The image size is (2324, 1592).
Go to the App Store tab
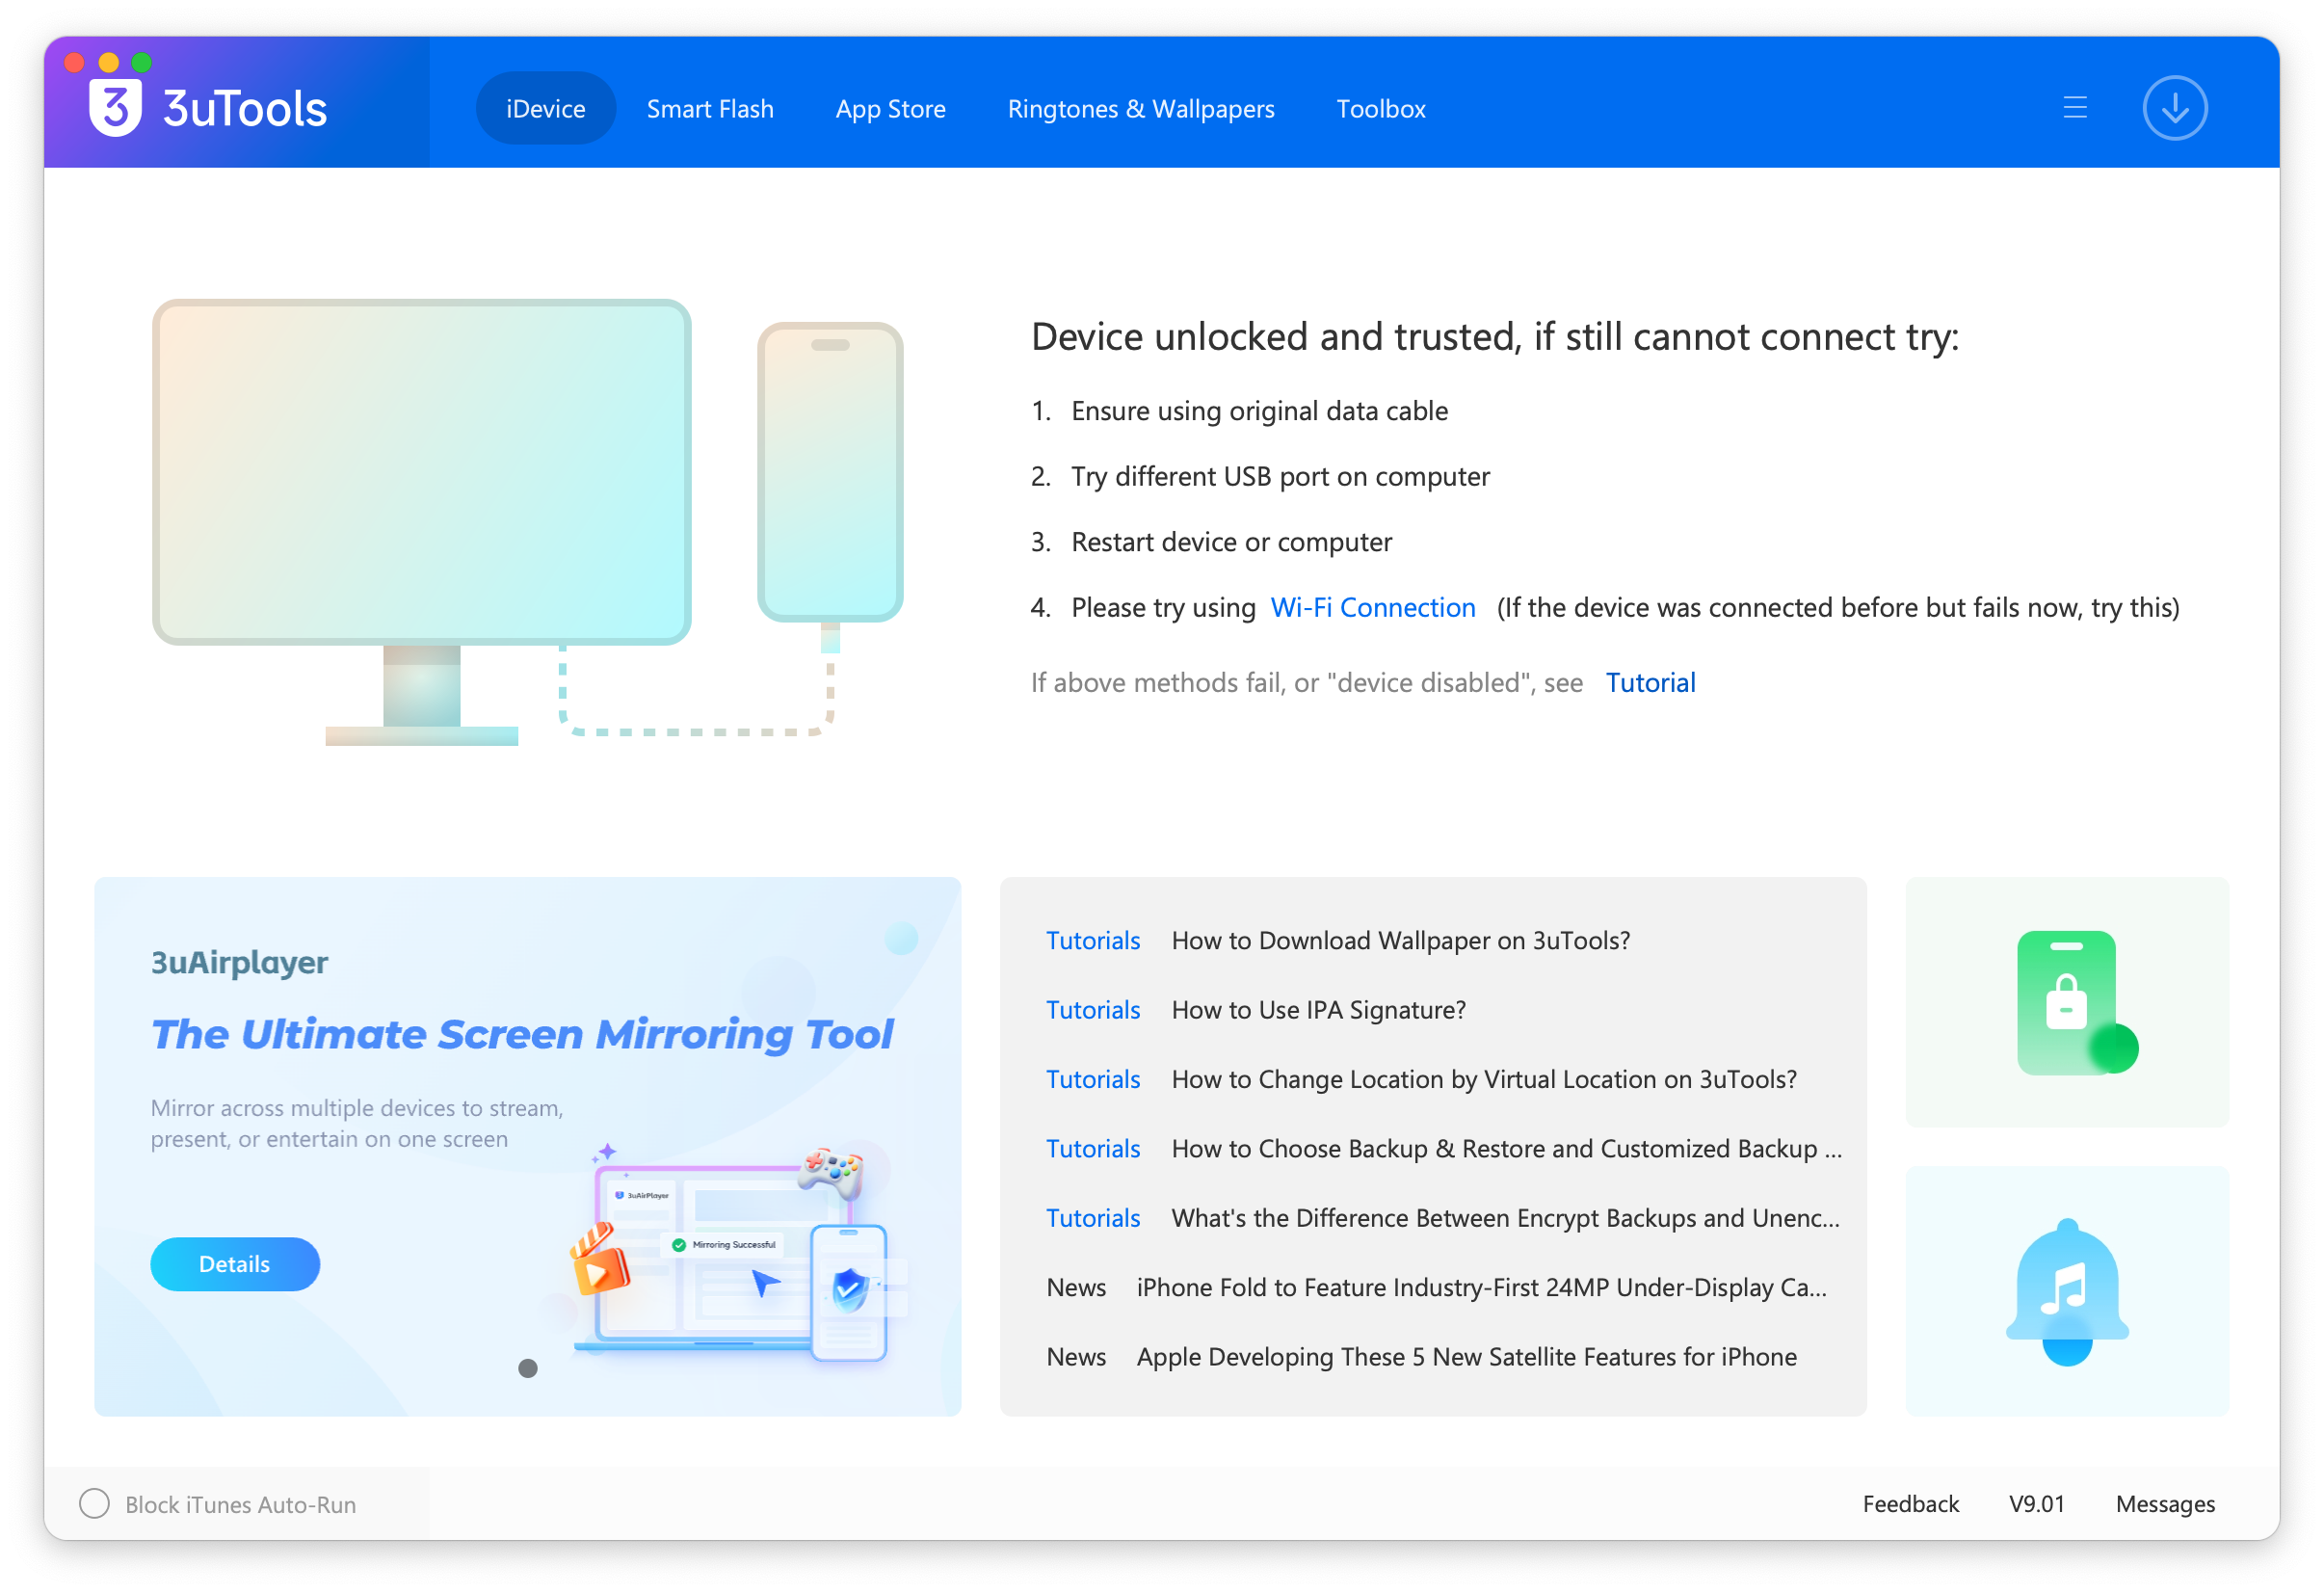point(890,108)
